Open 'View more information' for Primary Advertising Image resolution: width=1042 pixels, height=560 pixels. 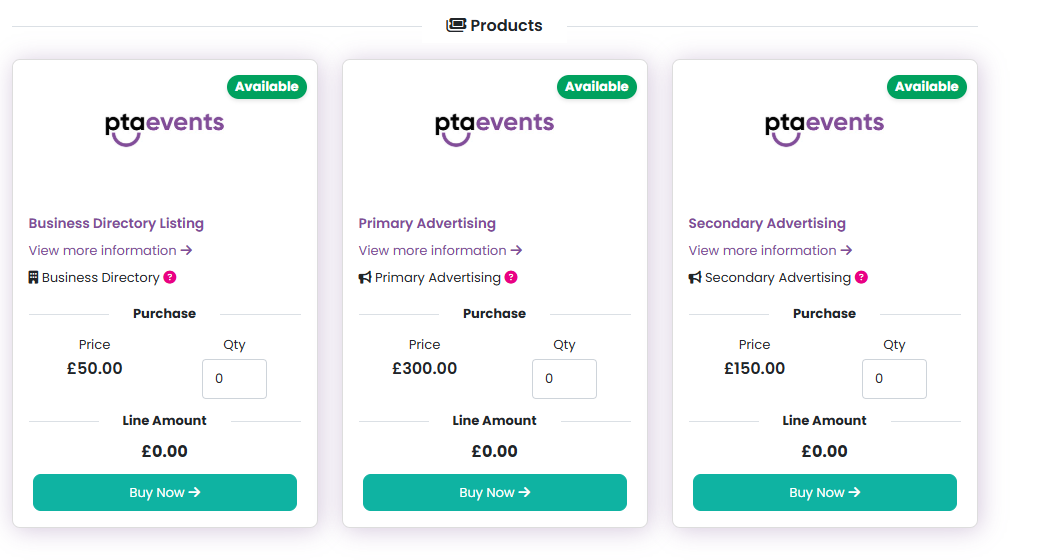[440, 250]
